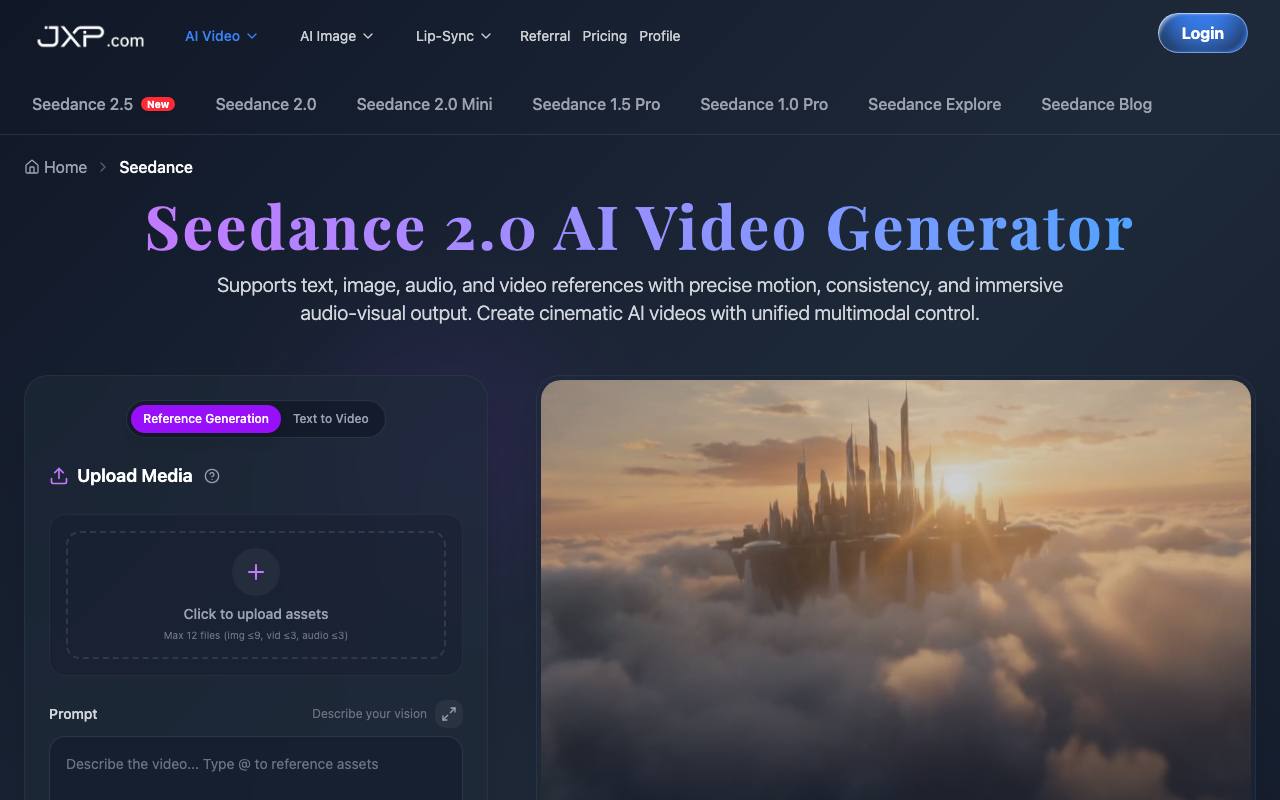Click the Home breadcrumb link
Viewport: 1280px width, 800px height.
pos(56,167)
